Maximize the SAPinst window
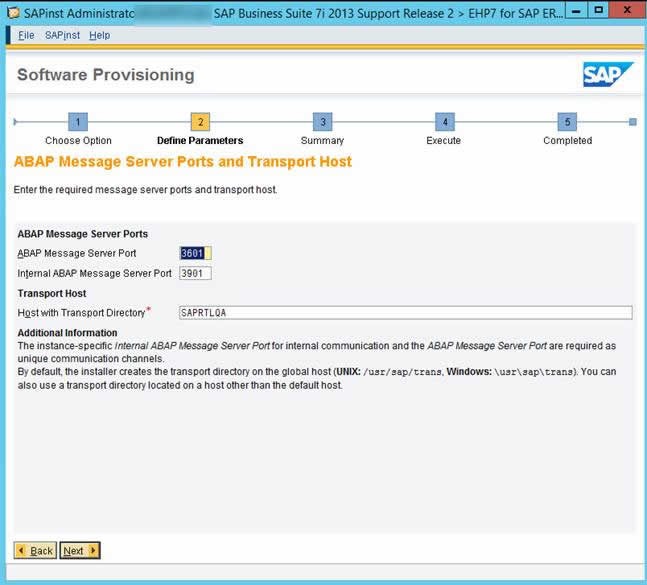This screenshot has width=647, height=585. pyautogui.click(x=598, y=10)
